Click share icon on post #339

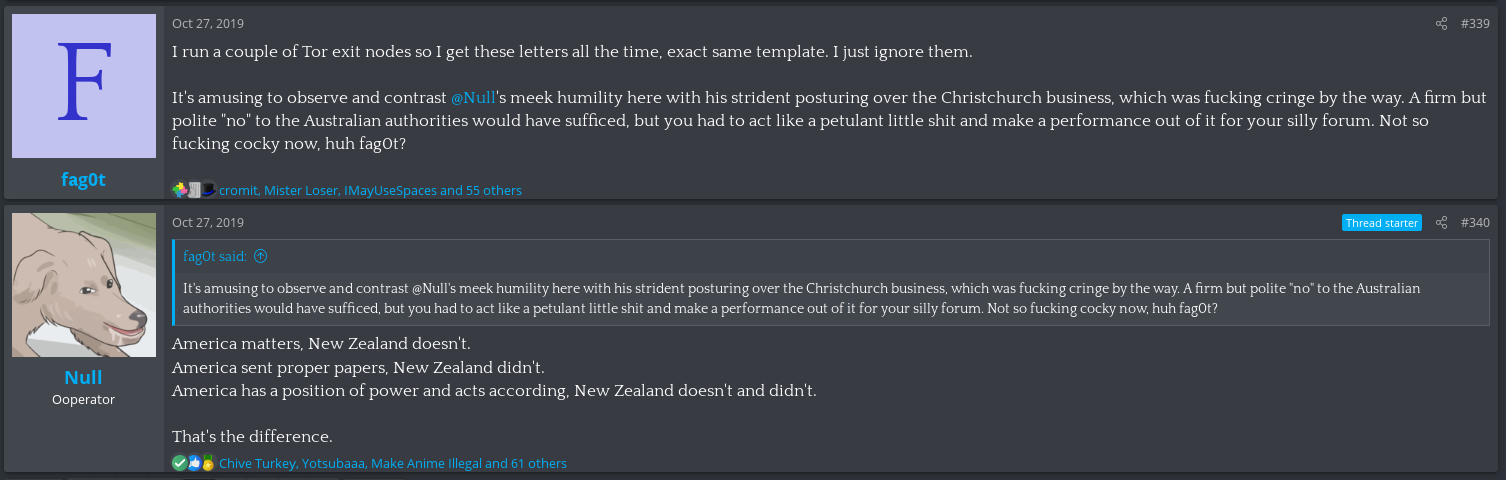click(1441, 24)
